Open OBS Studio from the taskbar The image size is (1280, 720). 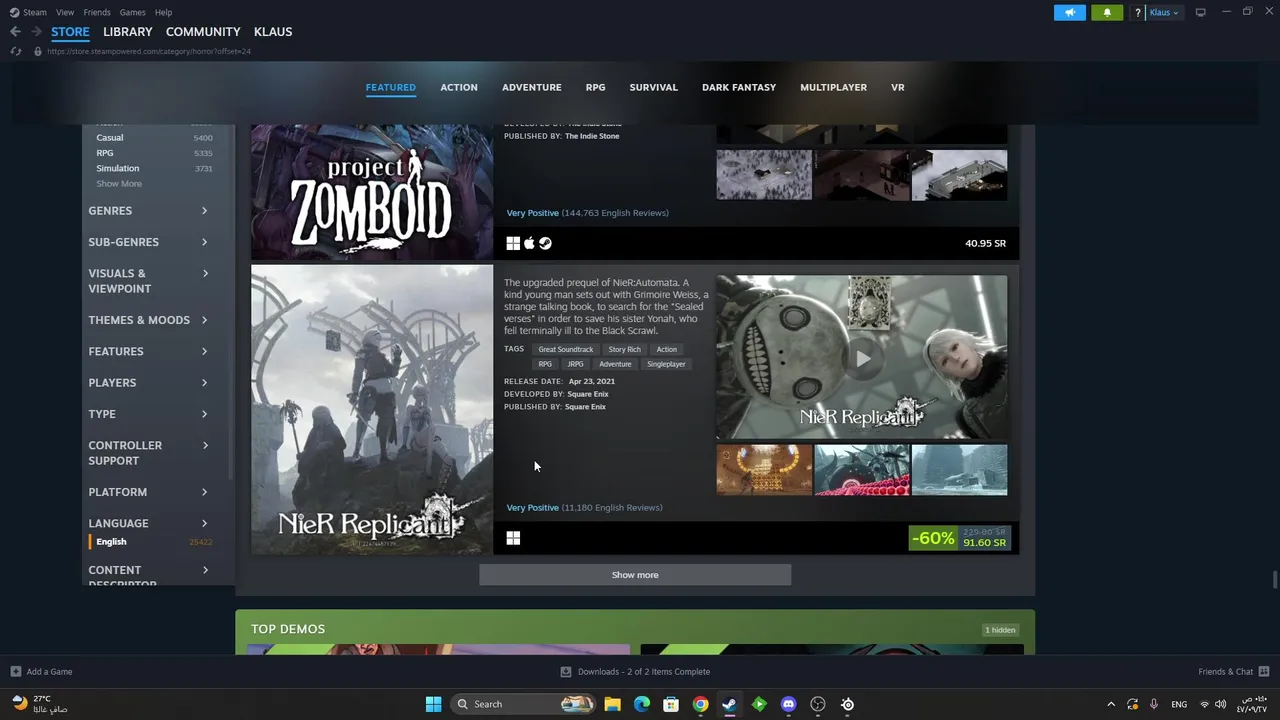[x=818, y=704]
